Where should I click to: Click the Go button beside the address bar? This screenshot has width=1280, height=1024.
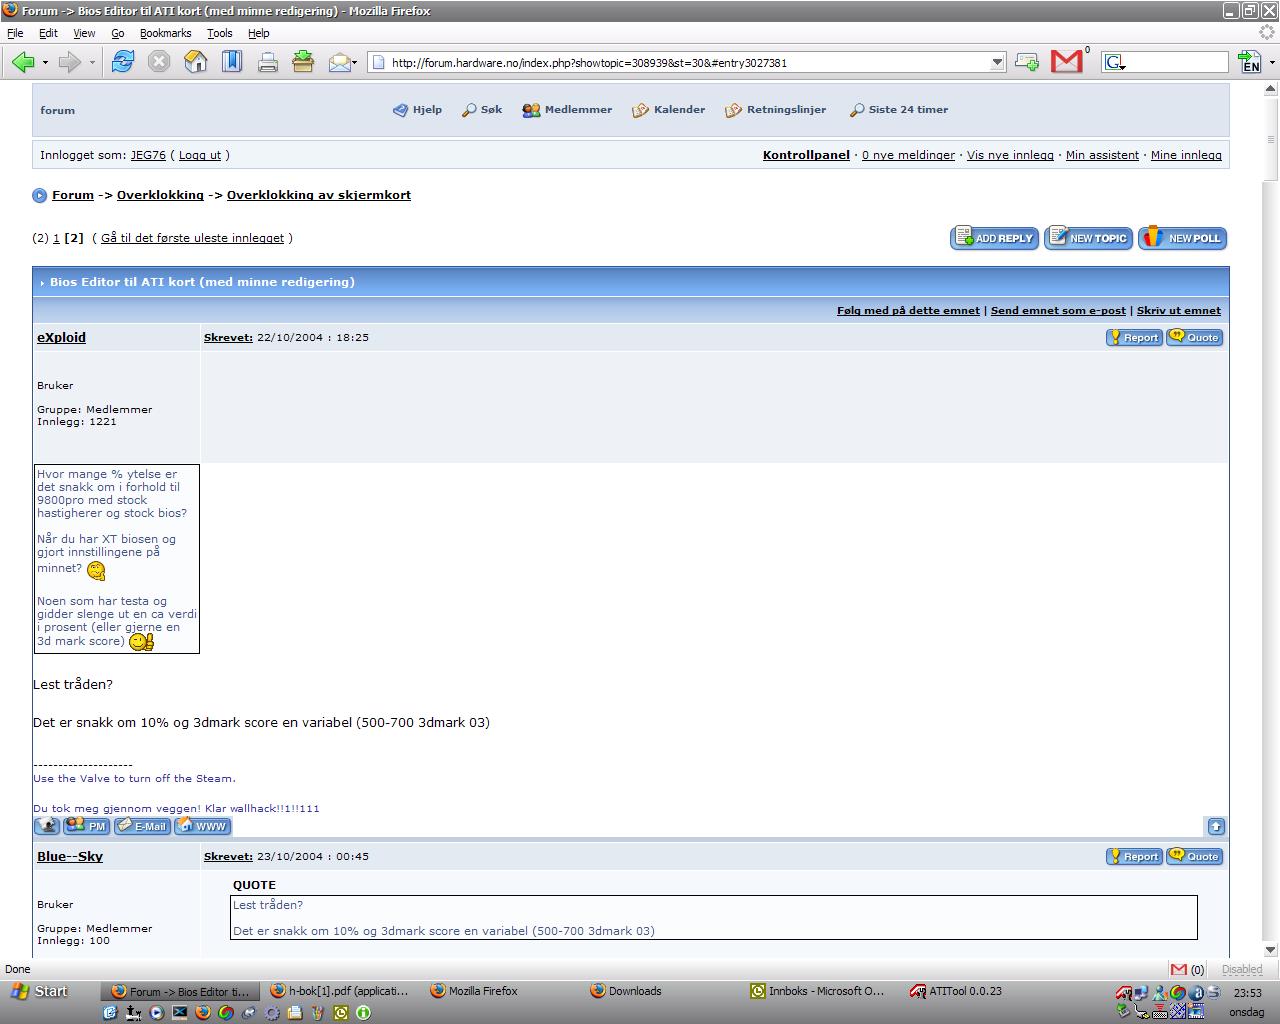tap(1026, 62)
